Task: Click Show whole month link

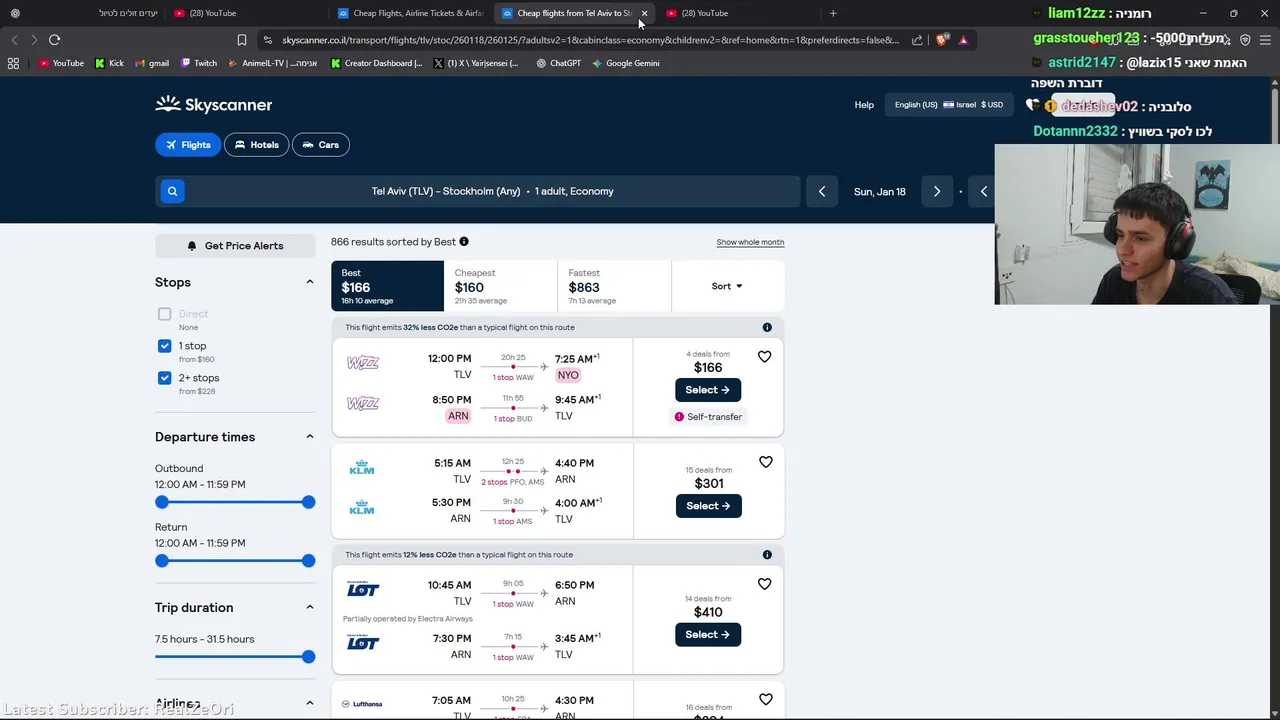Action: pos(750,242)
